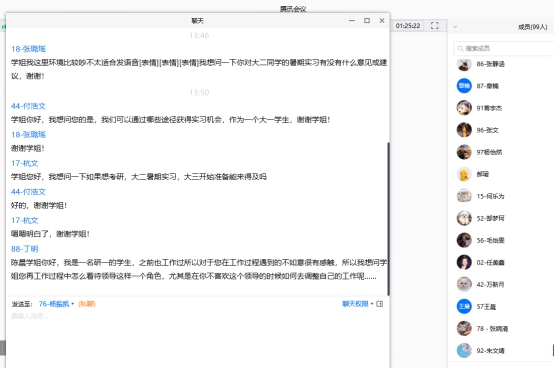Click the dog avatar of member 52
The height and width of the screenshot is (368, 554).
(464, 218)
